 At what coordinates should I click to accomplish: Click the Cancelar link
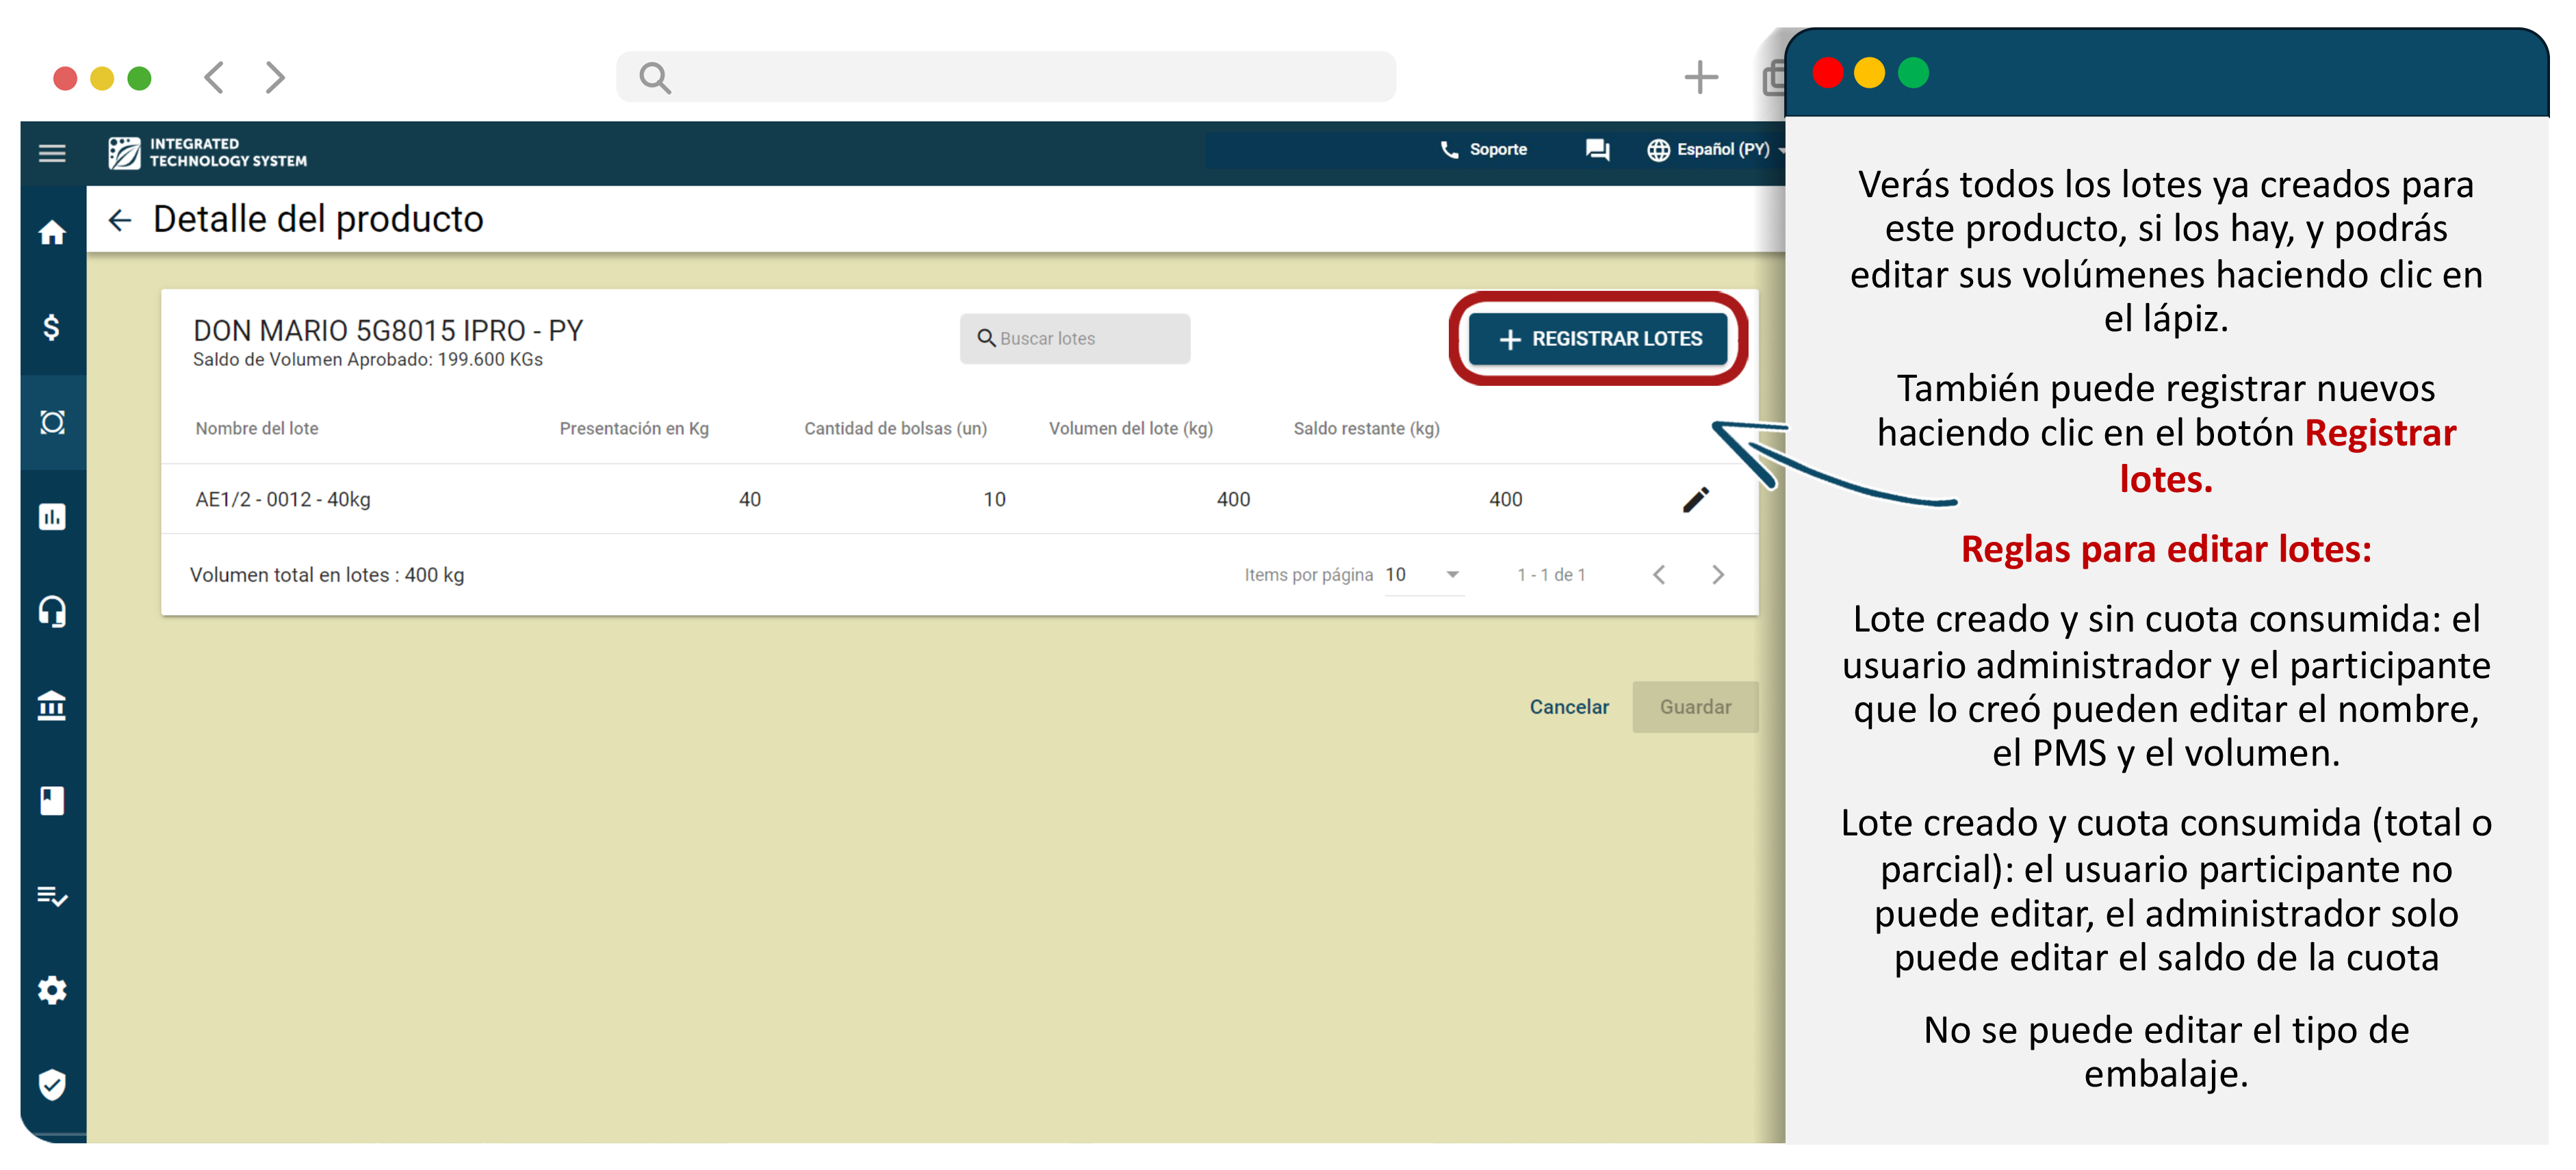[x=1568, y=706]
